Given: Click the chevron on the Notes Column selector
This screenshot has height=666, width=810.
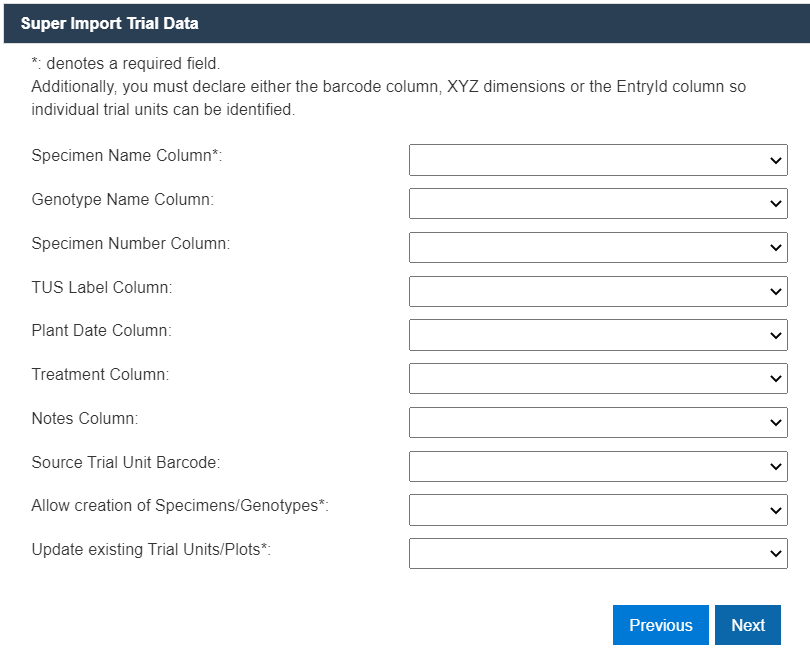Looking at the screenshot, I should click(x=776, y=422).
